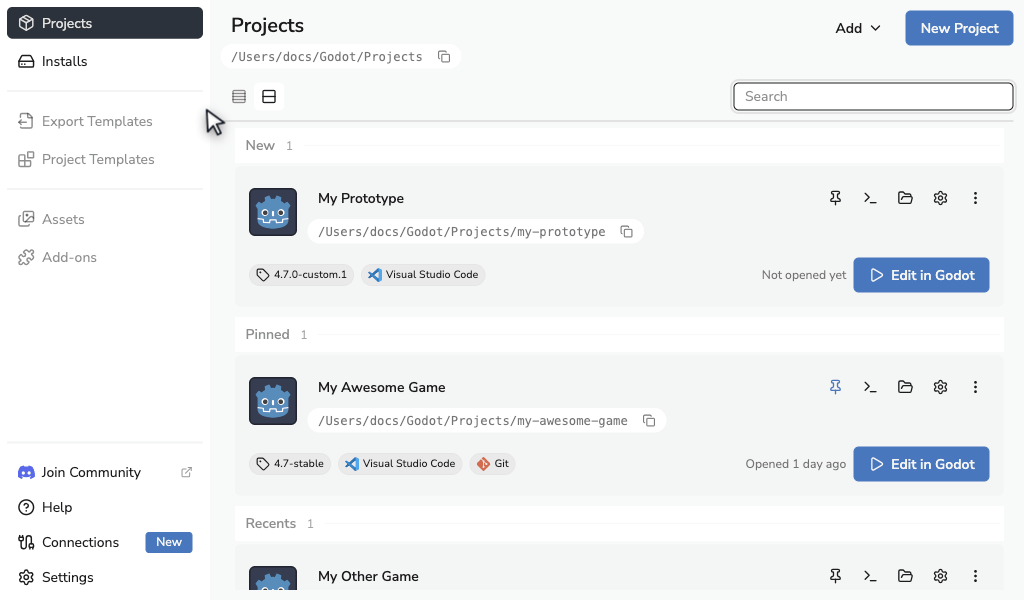Switch to compact list view
The image size is (1024, 600).
[239, 97]
